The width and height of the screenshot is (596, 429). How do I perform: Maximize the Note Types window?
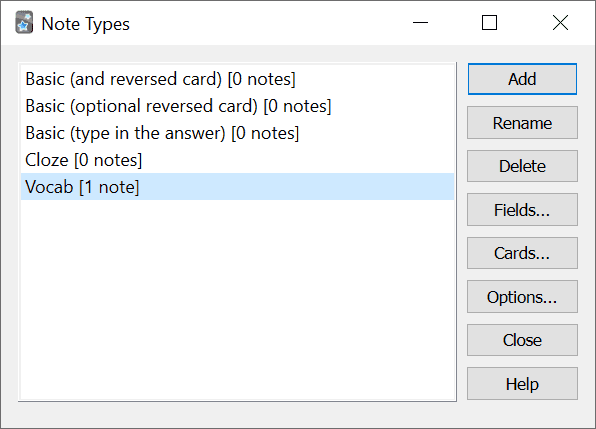(x=489, y=23)
